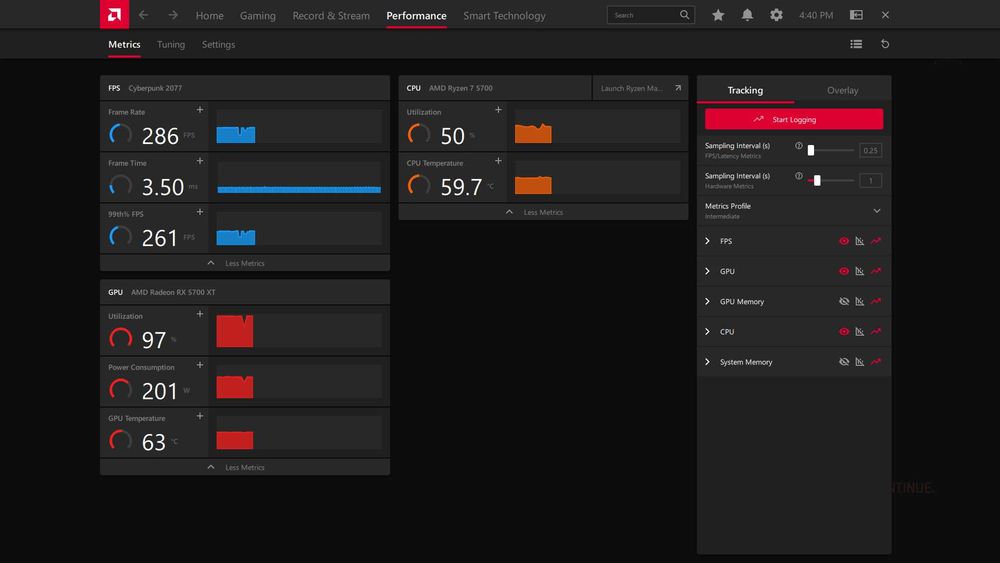Expand the GPU Memory tracking row
Image resolution: width=1000 pixels, height=563 pixels.
click(707, 302)
